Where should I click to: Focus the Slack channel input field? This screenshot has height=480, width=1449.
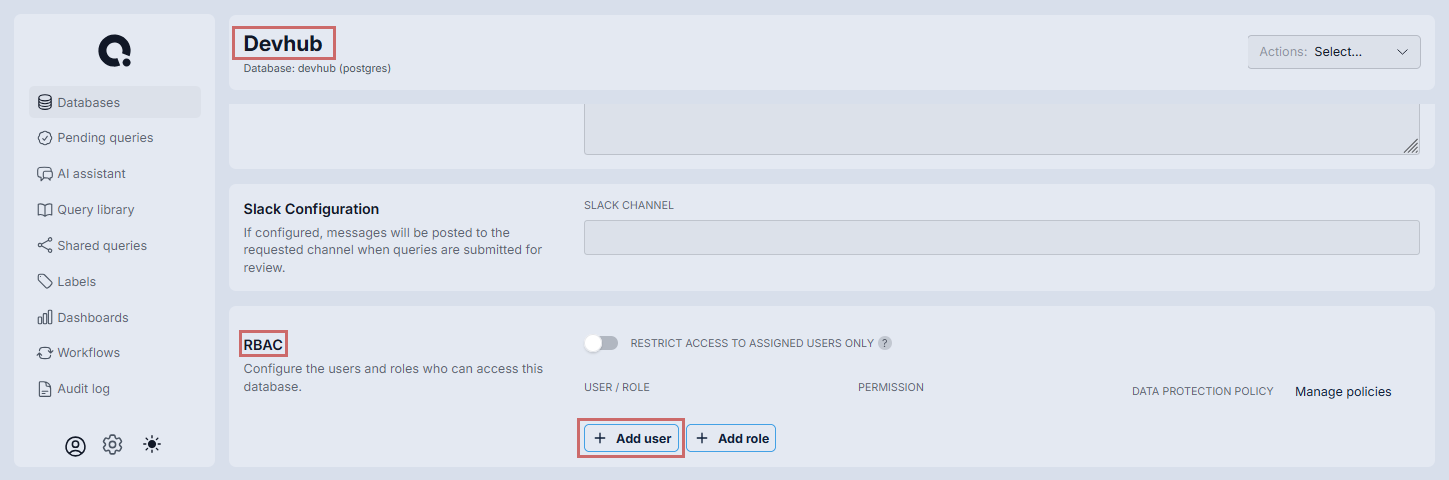coord(1002,237)
